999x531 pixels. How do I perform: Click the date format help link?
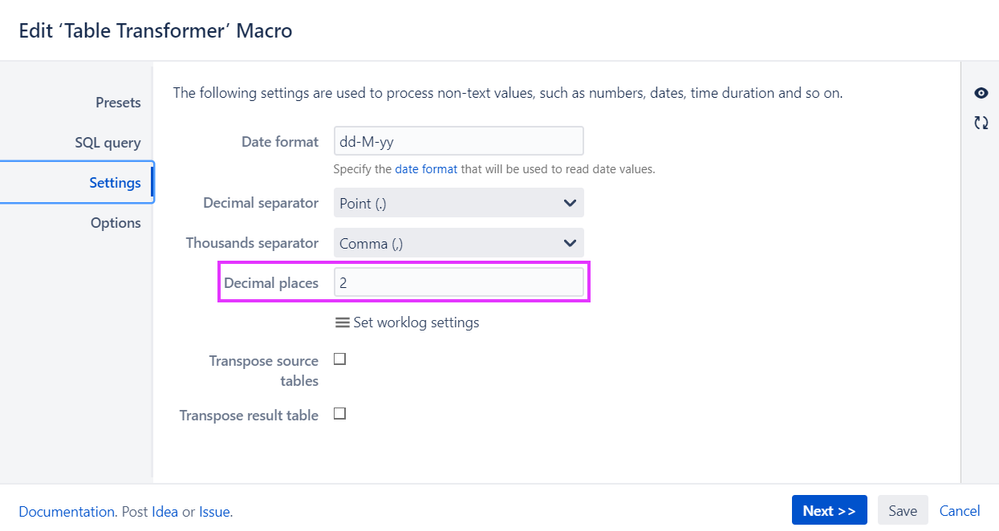point(426,169)
